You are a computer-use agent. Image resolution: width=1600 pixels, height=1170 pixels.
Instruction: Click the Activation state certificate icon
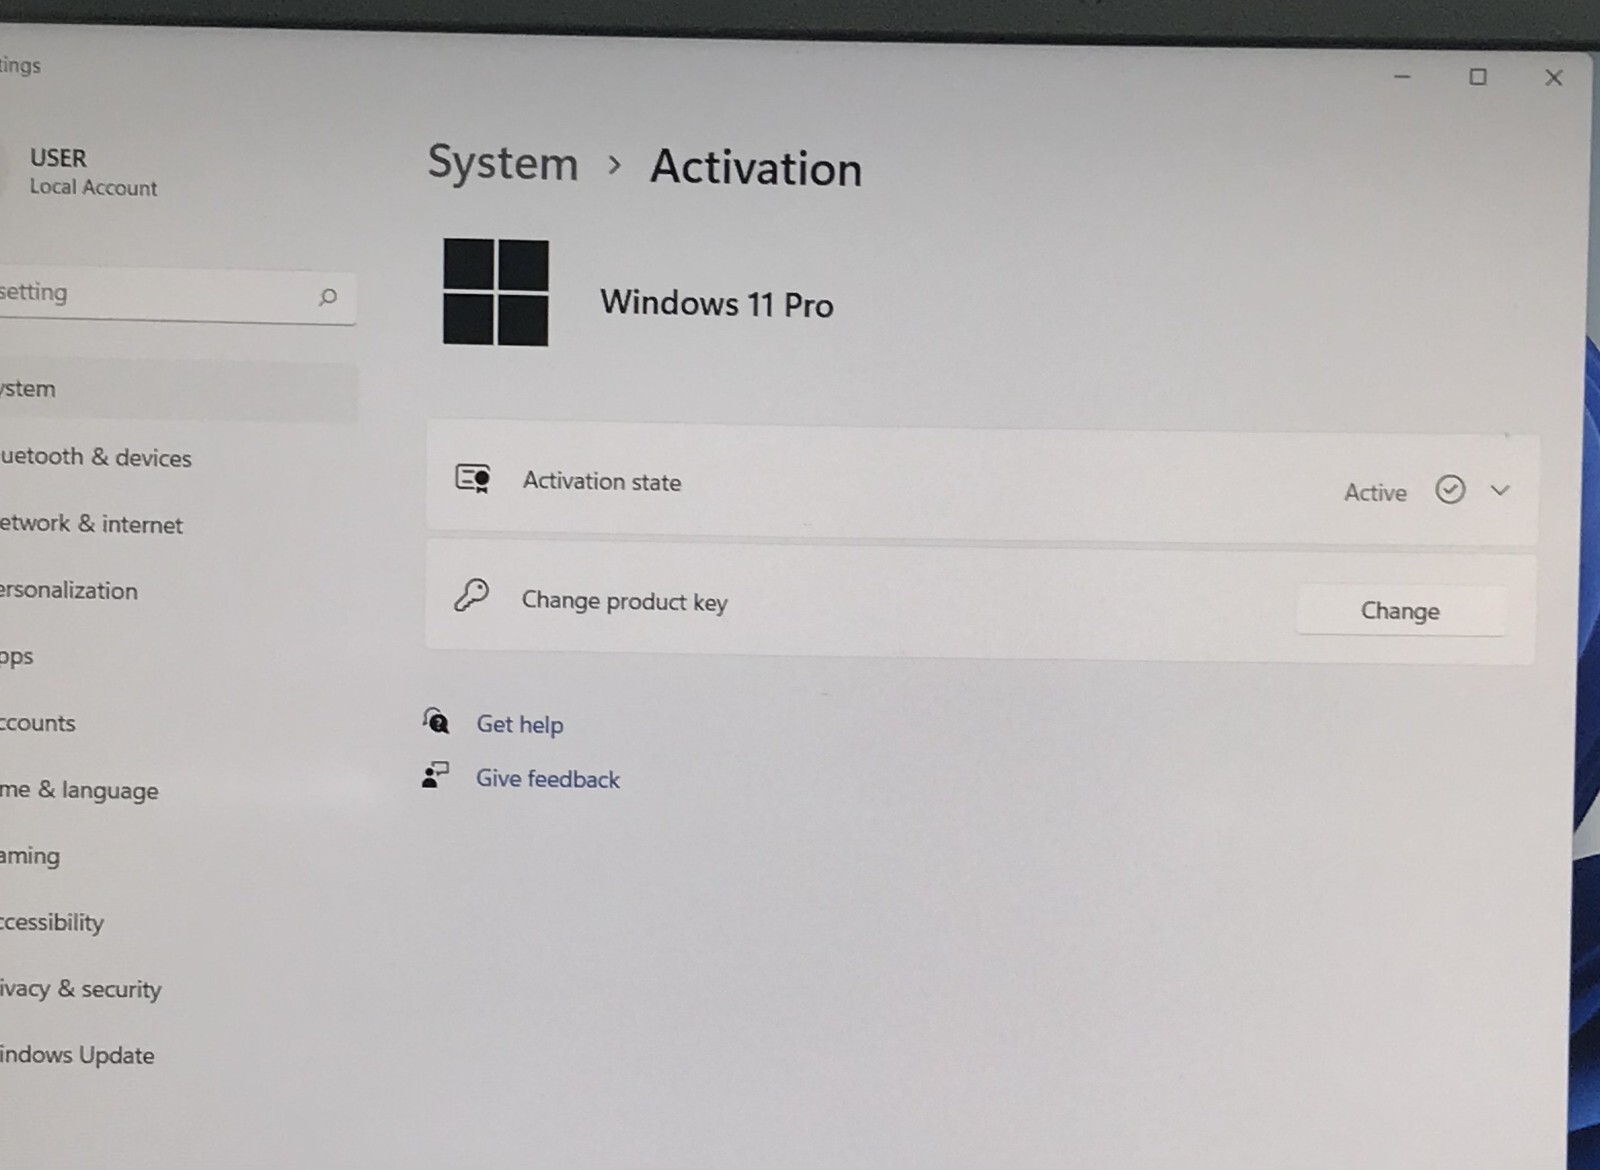[473, 479]
